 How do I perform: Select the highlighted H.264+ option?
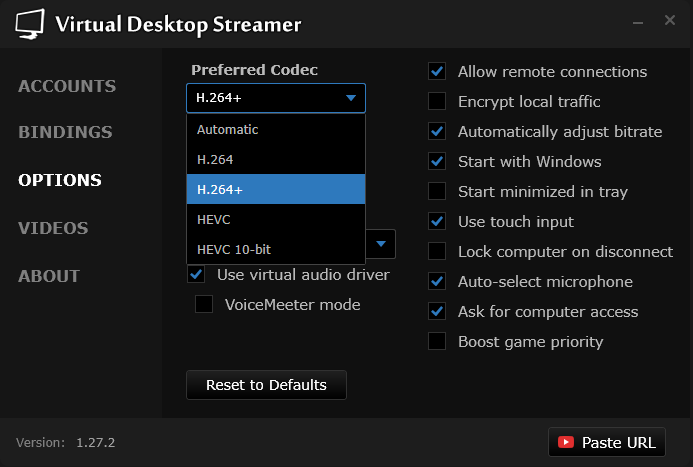(276, 189)
